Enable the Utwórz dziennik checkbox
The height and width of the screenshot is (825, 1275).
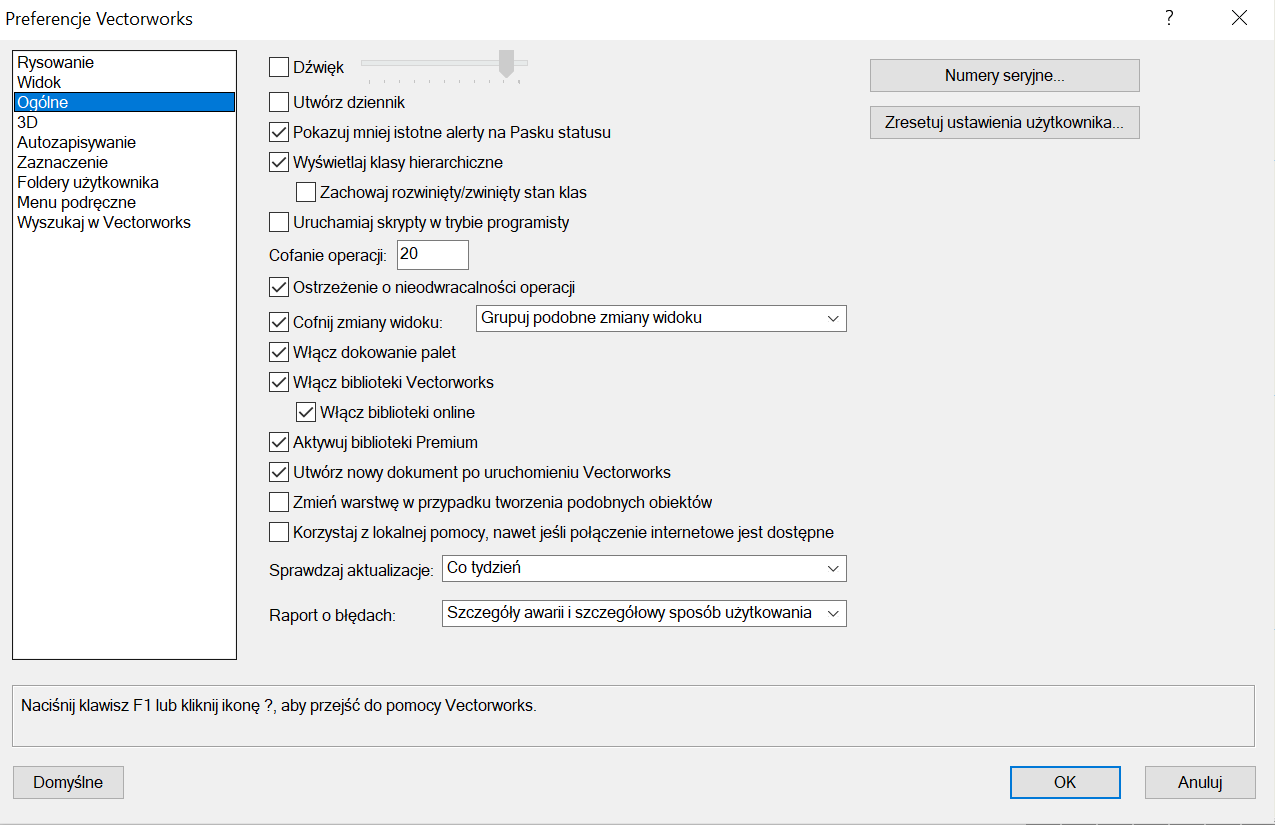[279, 101]
